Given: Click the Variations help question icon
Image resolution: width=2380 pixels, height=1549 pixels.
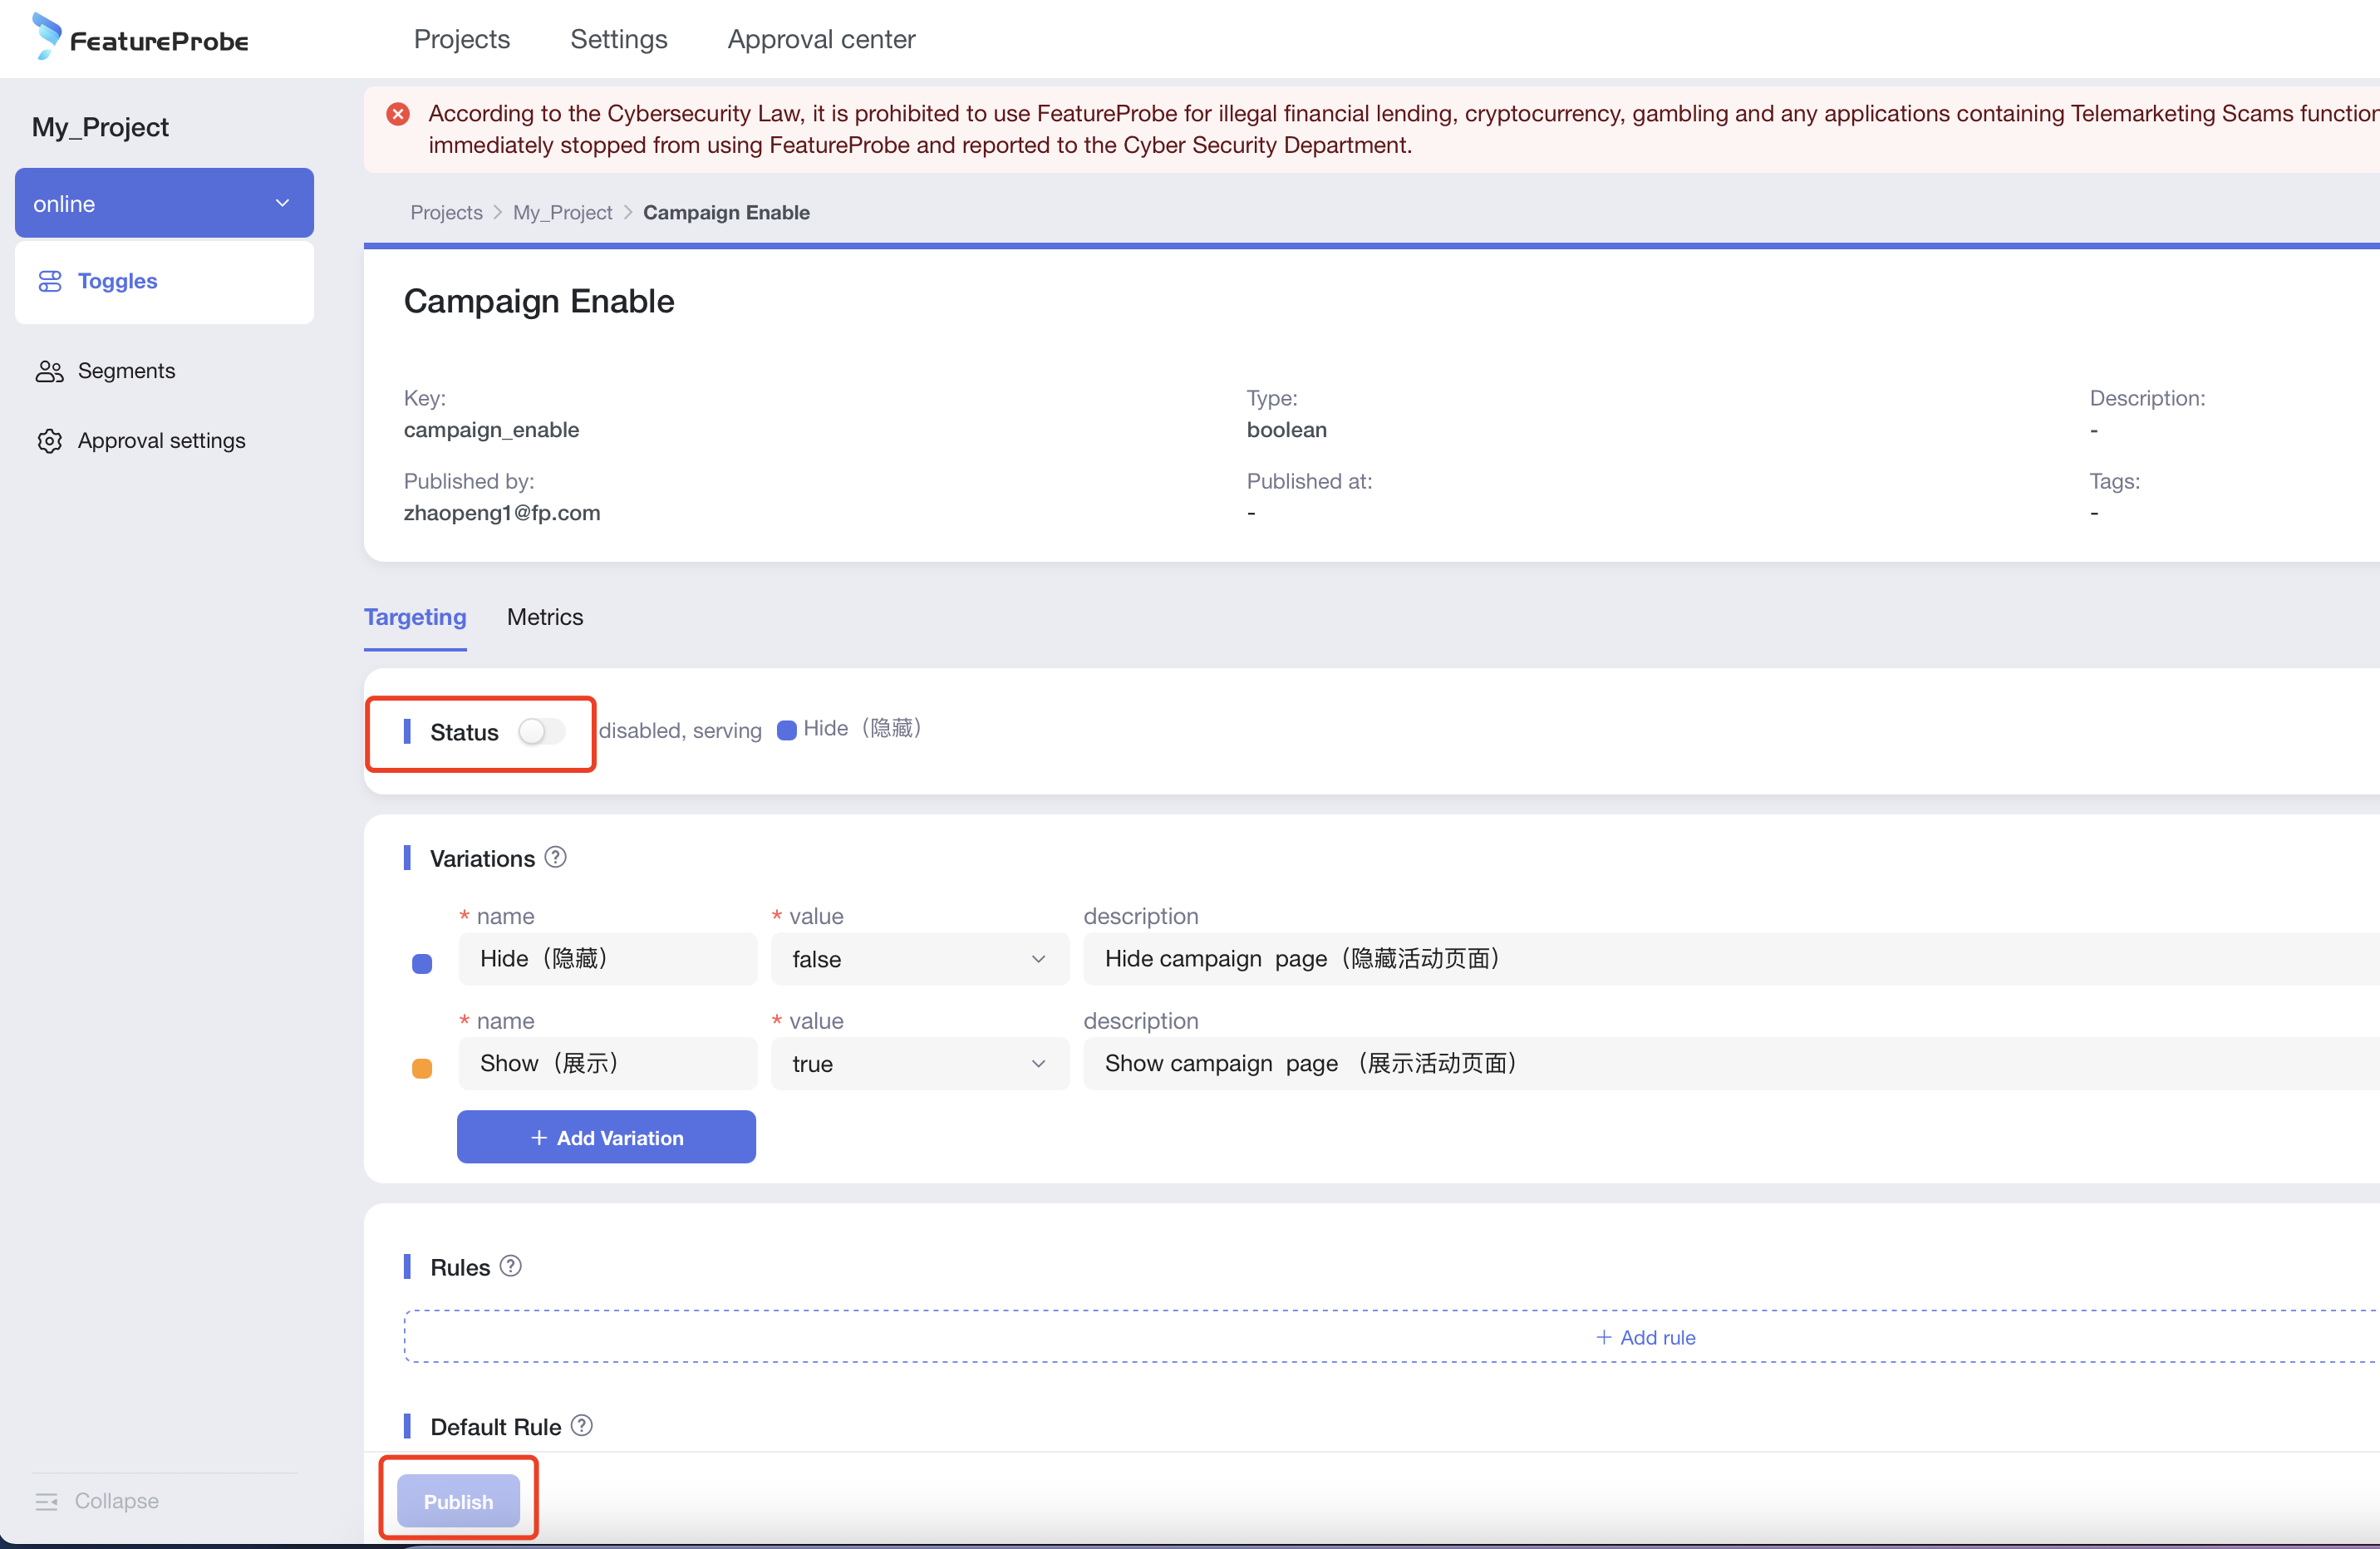Looking at the screenshot, I should (556, 857).
